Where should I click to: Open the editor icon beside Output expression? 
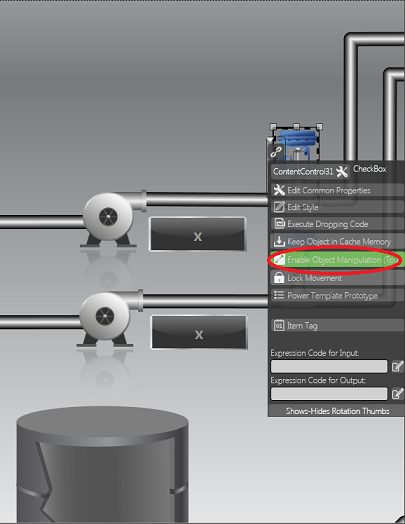coord(397,394)
